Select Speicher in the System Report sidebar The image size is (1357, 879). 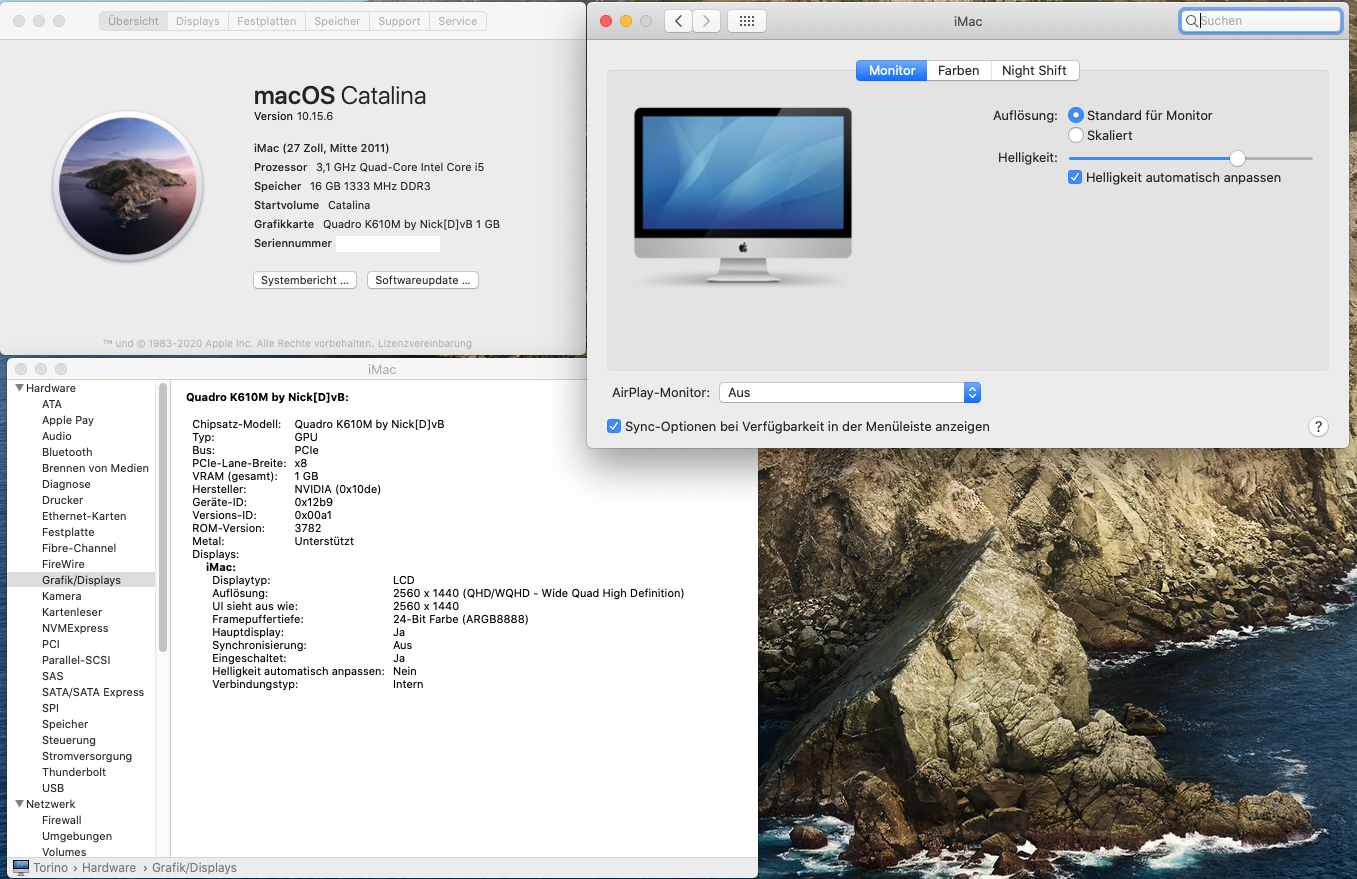pos(65,724)
